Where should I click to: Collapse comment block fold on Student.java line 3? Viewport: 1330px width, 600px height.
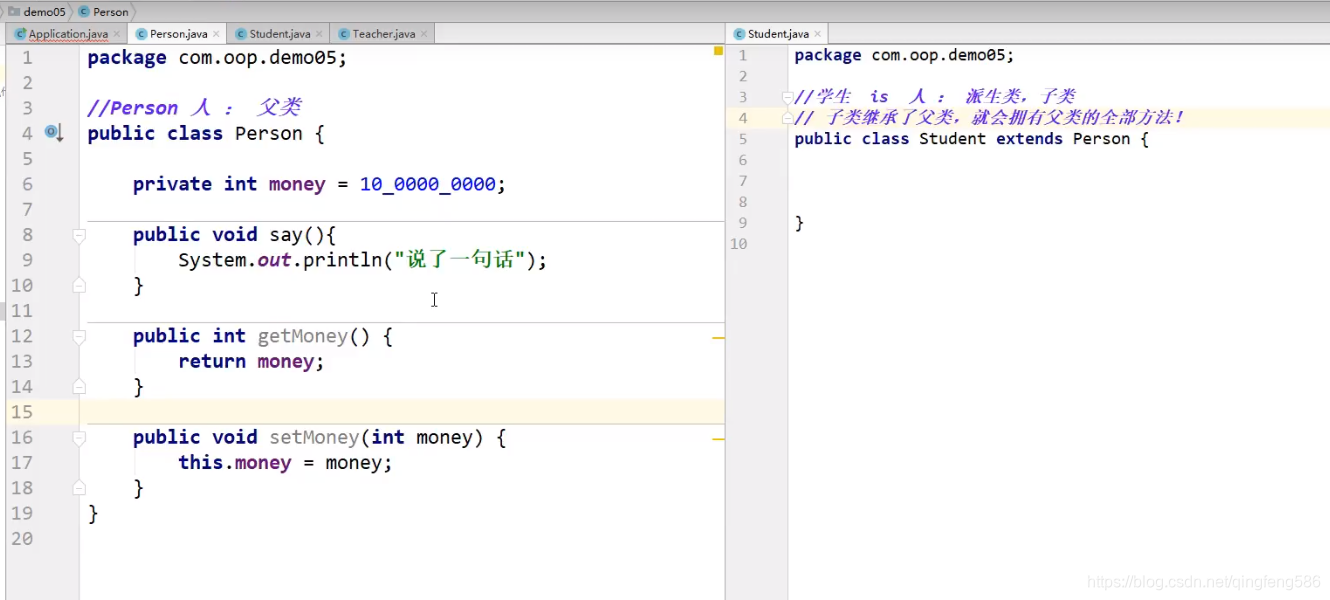(x=787, y=97)
